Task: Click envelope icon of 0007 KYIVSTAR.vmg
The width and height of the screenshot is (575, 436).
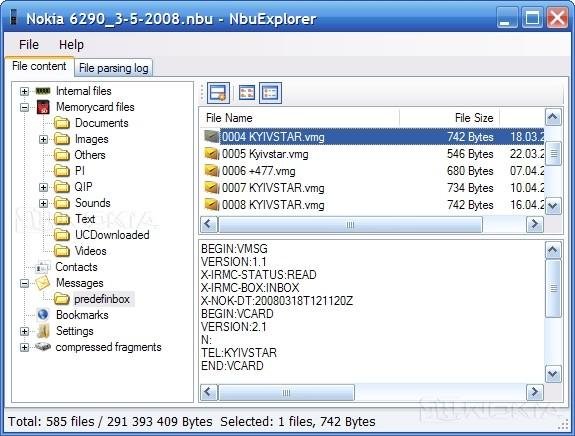Action: (212, 187)
